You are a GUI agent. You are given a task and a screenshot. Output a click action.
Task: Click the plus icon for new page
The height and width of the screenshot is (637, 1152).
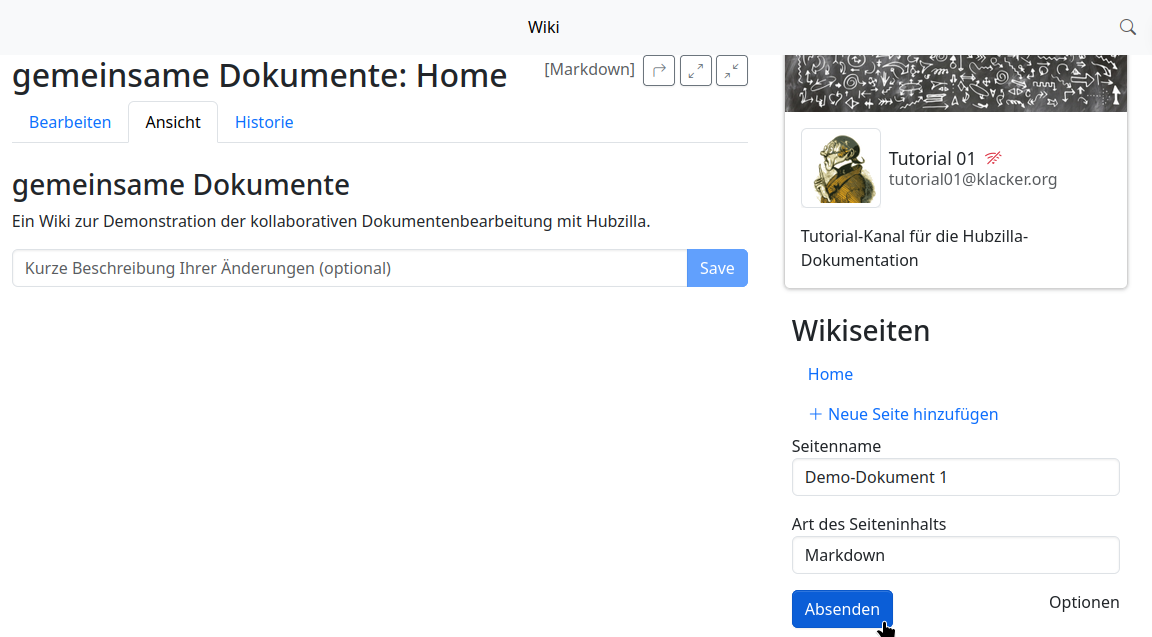pyautogui.click(x=815, y=414)
